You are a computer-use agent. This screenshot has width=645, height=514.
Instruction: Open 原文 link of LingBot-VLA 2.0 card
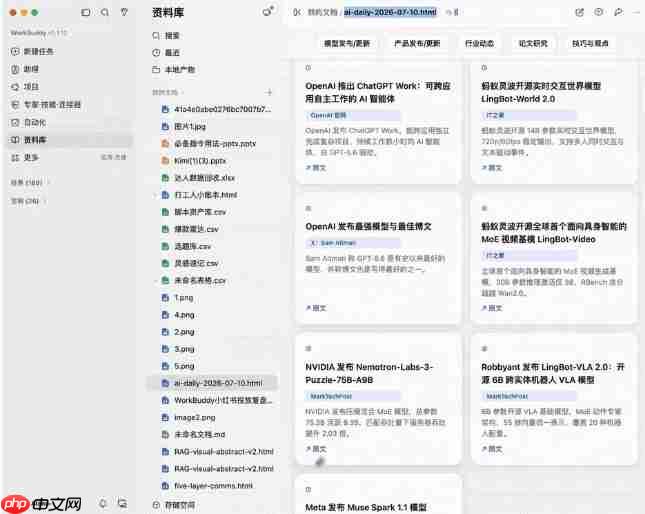click(x=492, y=449)
